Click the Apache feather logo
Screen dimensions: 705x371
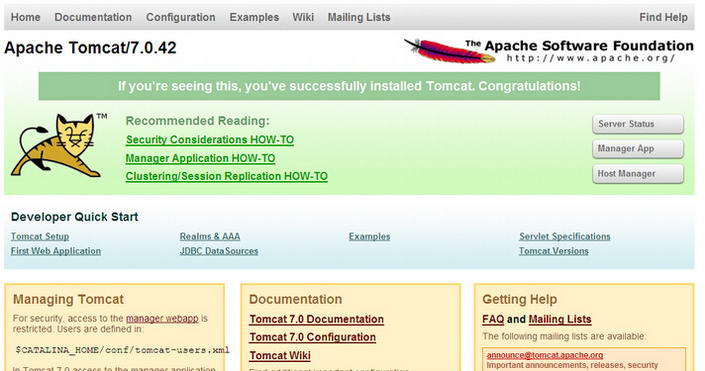point(450,50)
